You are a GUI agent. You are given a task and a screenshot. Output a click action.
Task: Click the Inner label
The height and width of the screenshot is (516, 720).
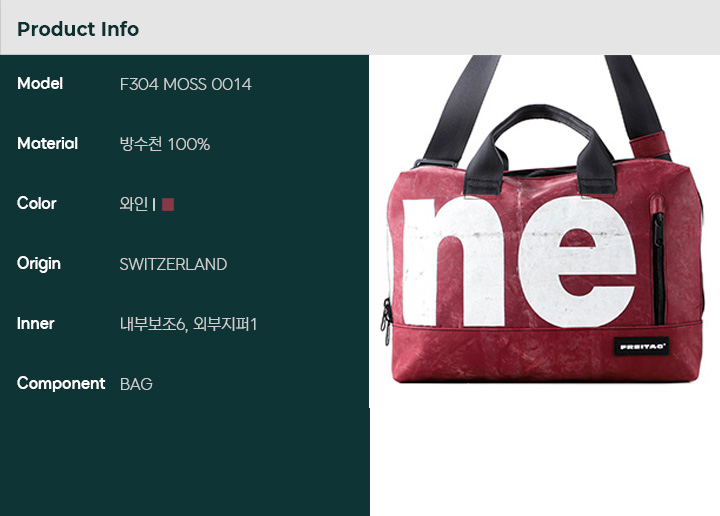[35, 324]
